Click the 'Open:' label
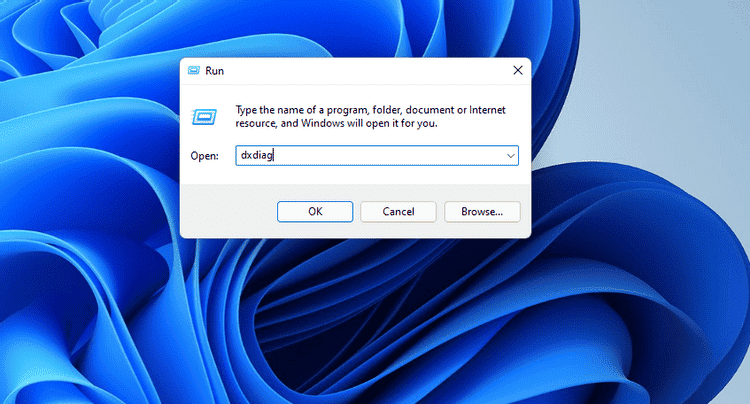Screen dimensions: 750x404 pyautogui.click(x=204, y=156)
